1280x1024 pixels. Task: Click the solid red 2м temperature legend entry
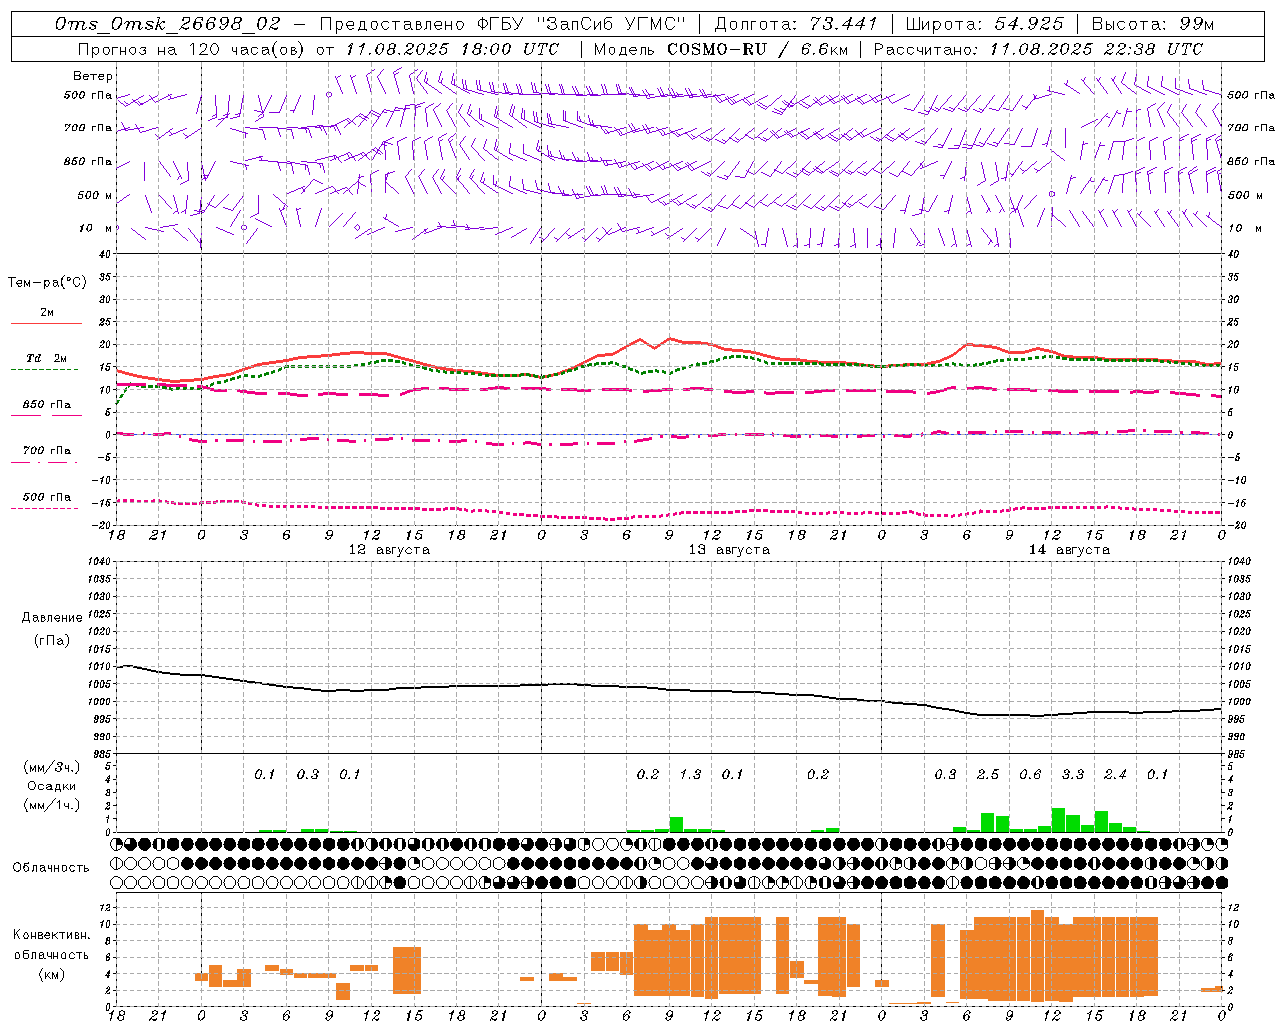[46, 316]
